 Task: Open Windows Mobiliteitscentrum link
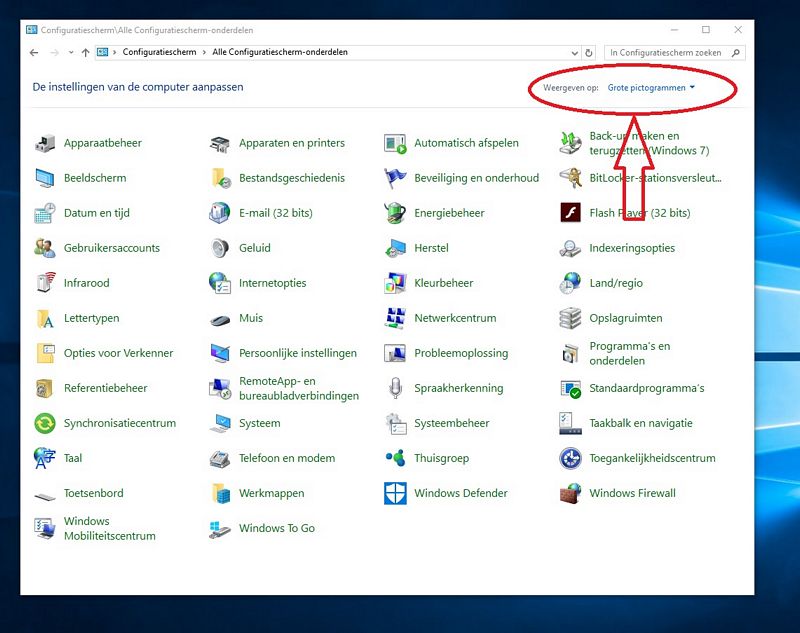pyautogui.click(x=110, y=528)
